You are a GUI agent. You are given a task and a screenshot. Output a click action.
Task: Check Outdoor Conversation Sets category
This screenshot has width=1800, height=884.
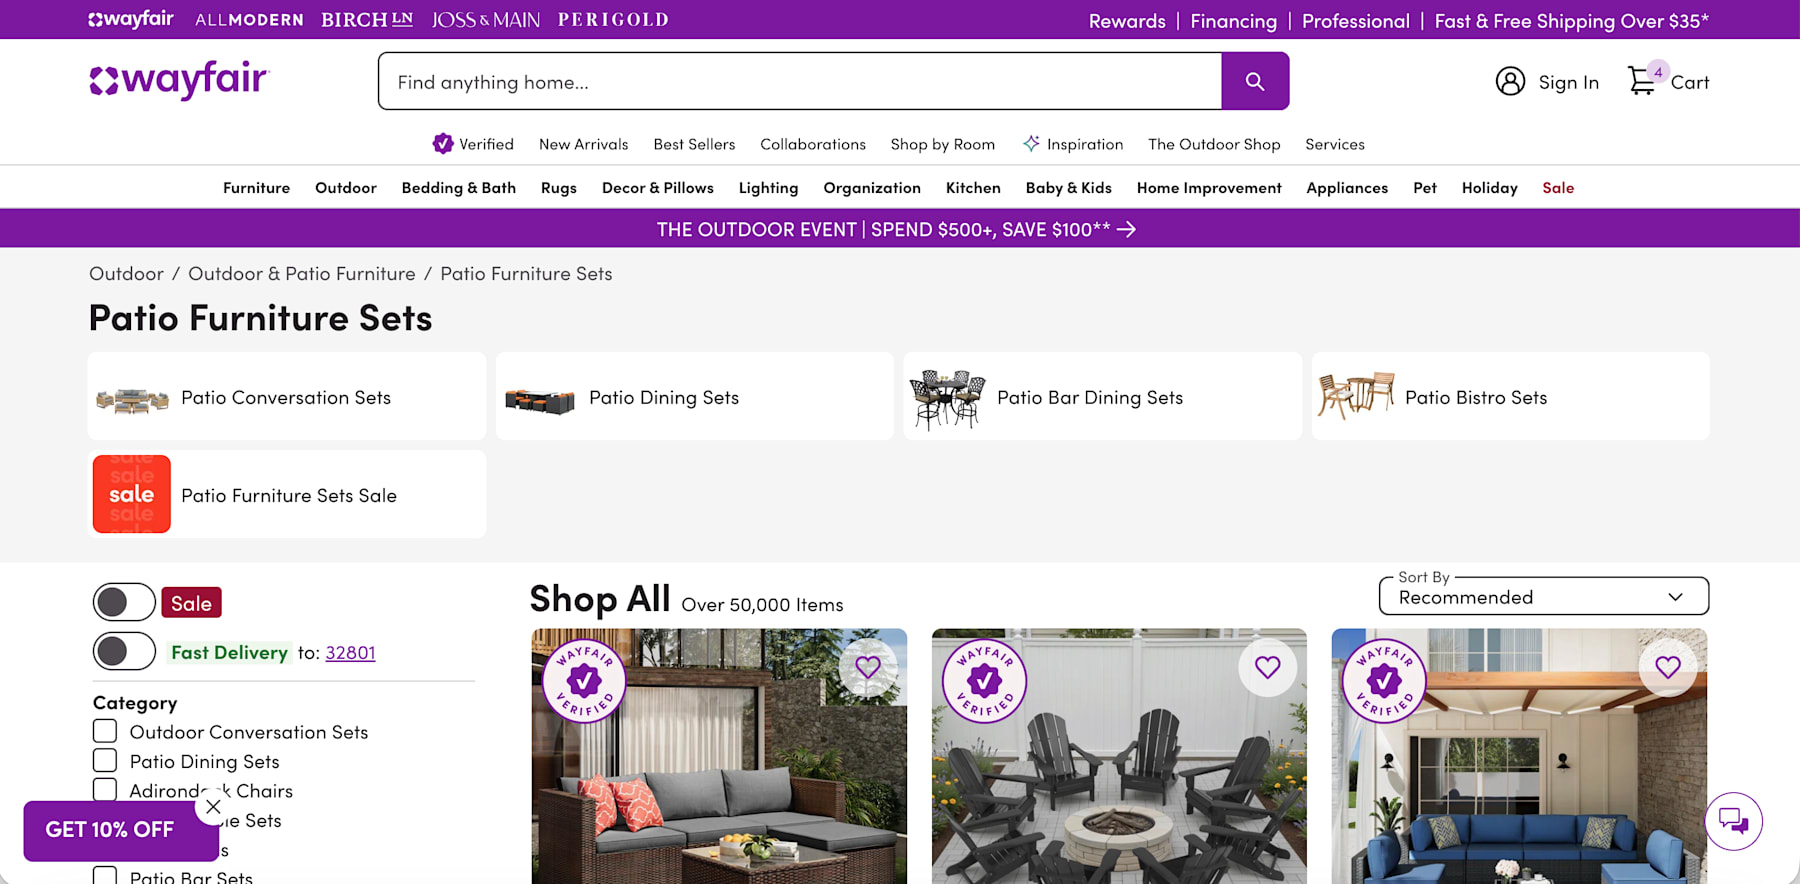tap(105, 731)
